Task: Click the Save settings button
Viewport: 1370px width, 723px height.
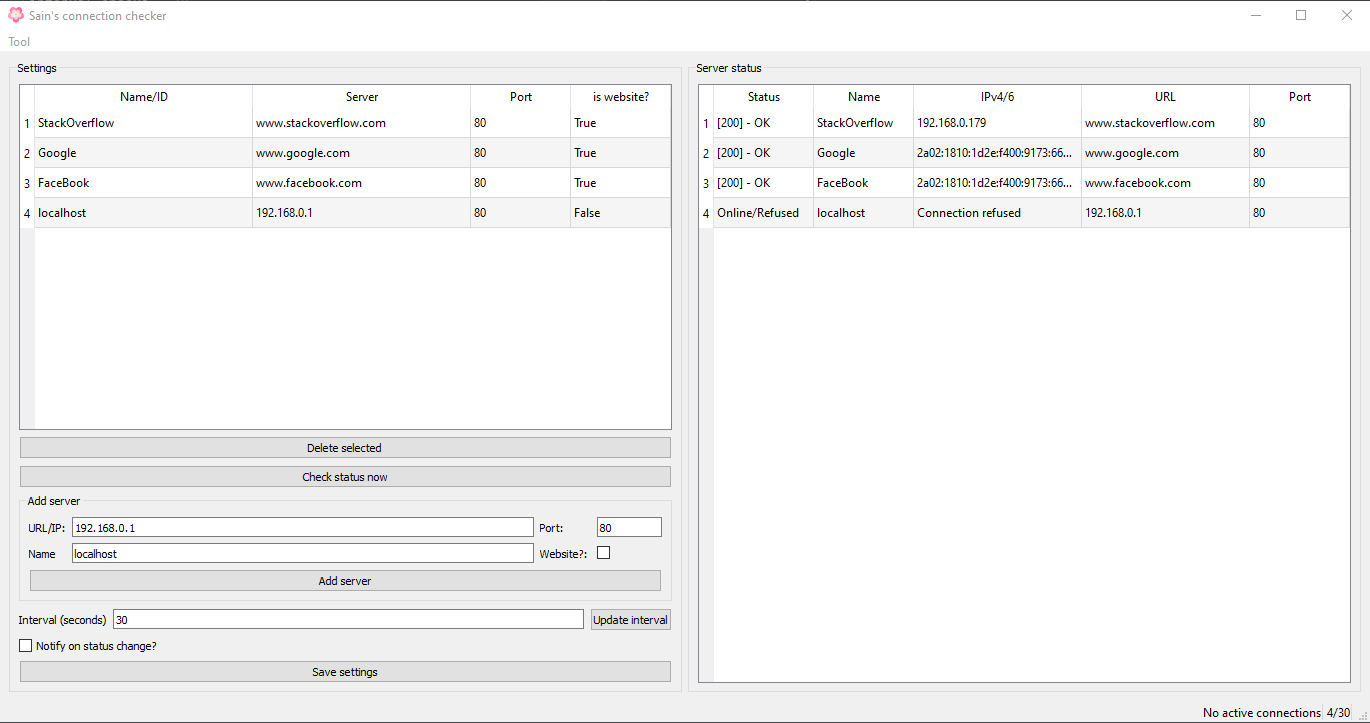Action: pyautogui.click(x=344, y=671)
